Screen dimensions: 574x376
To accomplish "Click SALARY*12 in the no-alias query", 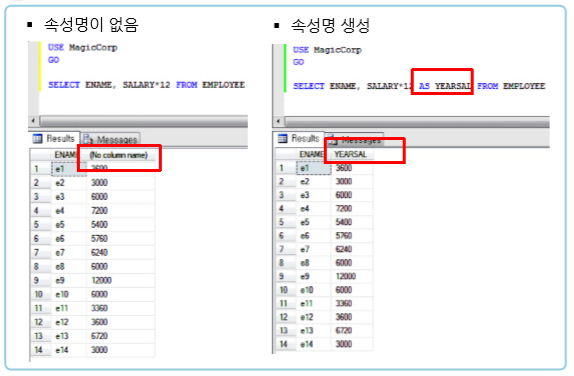I will (x=146, y=85).
